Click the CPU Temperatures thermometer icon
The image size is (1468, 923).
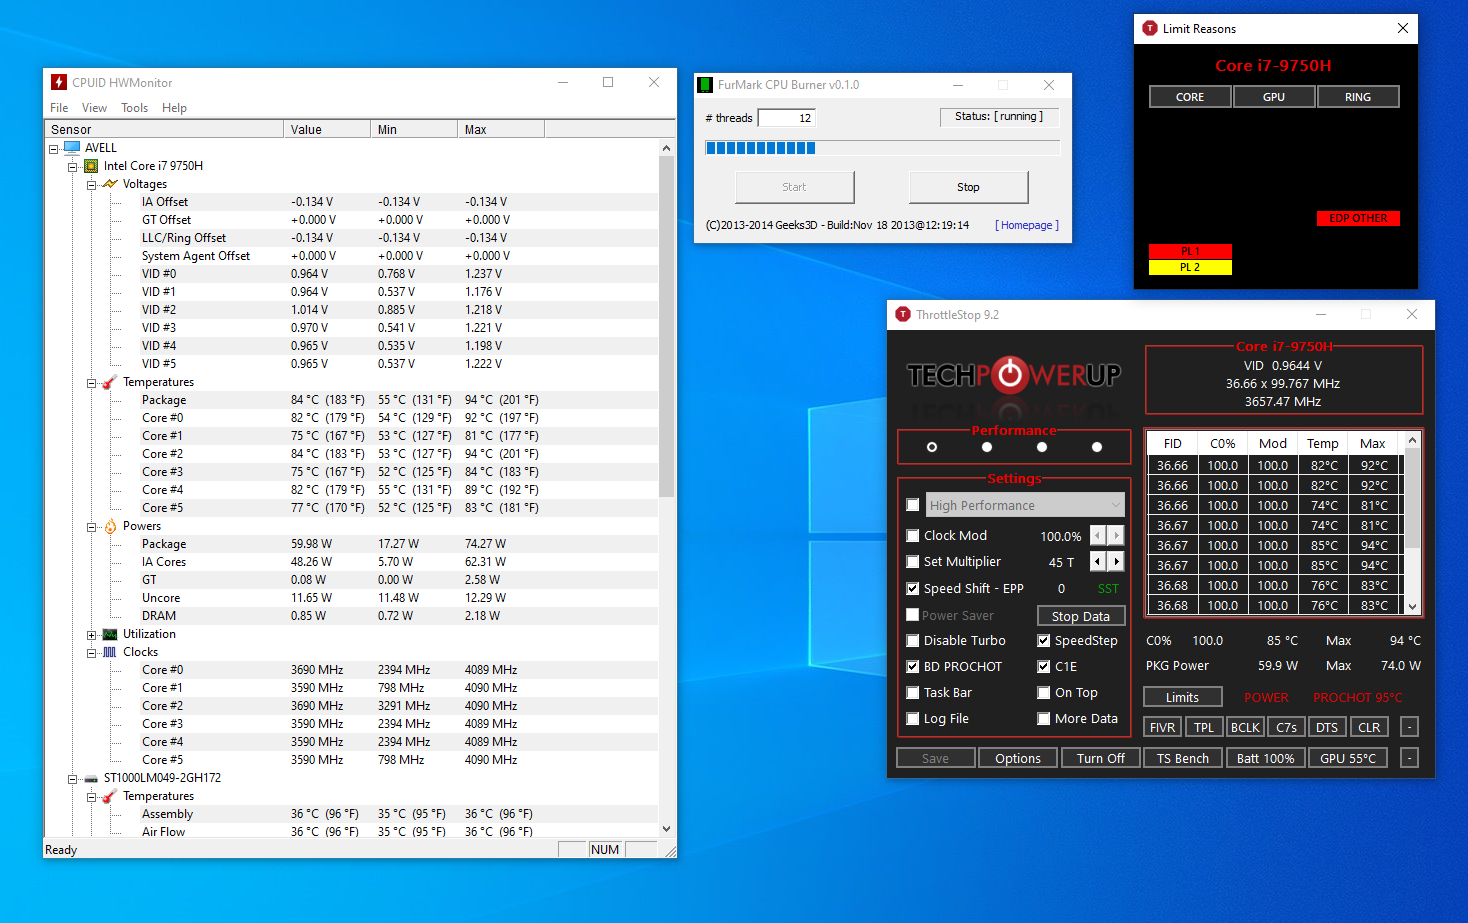click(110, 382)
